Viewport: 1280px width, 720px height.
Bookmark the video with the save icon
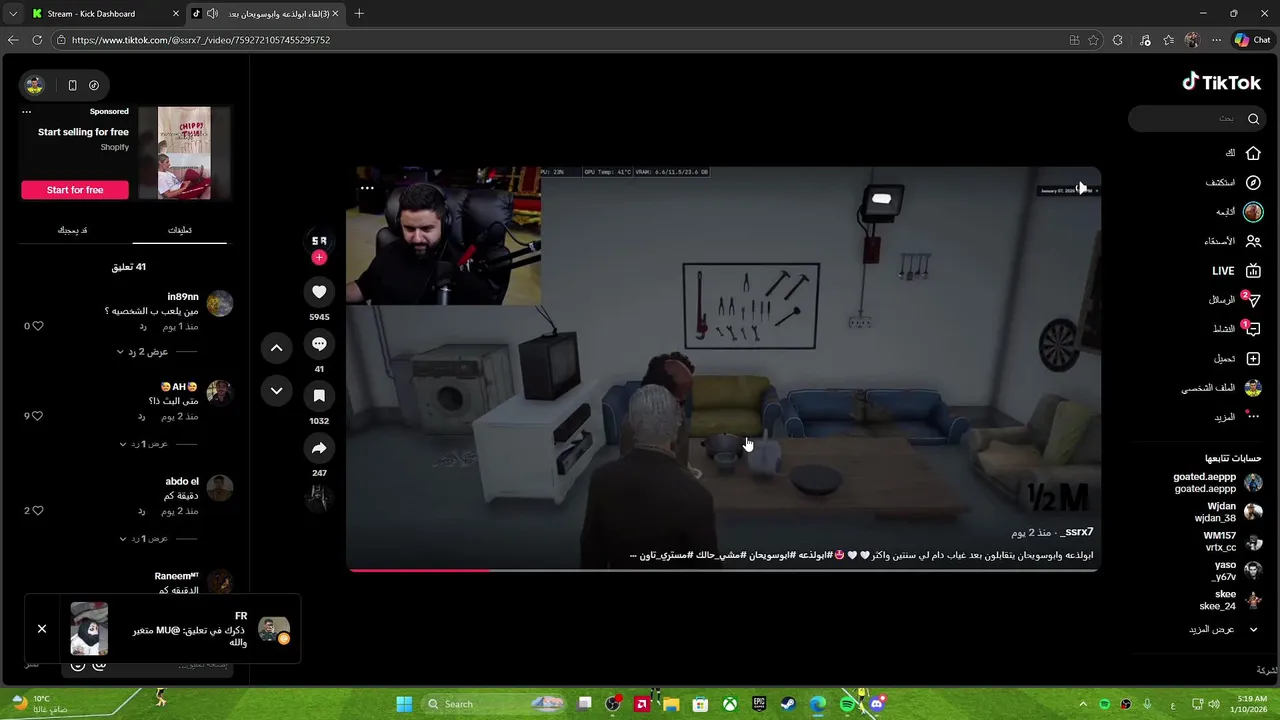point(319,396)
